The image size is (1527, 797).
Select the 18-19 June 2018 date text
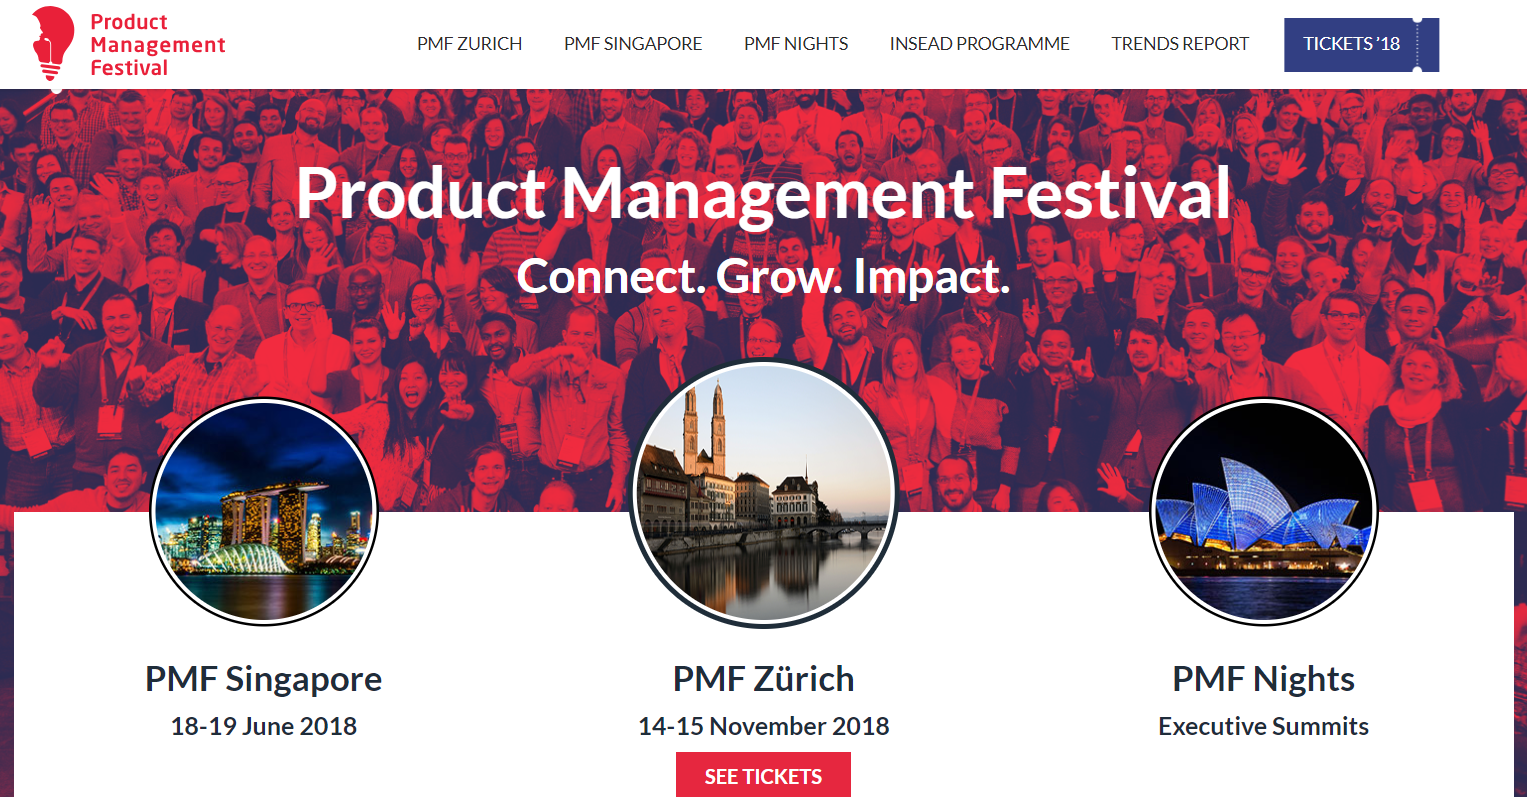[x=264, y=726]
